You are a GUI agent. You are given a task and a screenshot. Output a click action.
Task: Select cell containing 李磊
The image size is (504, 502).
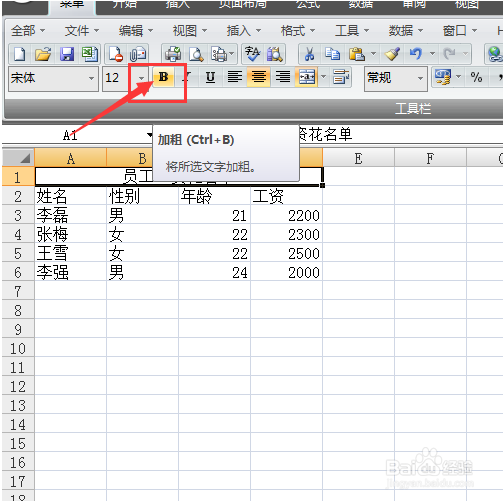point(71,215)
